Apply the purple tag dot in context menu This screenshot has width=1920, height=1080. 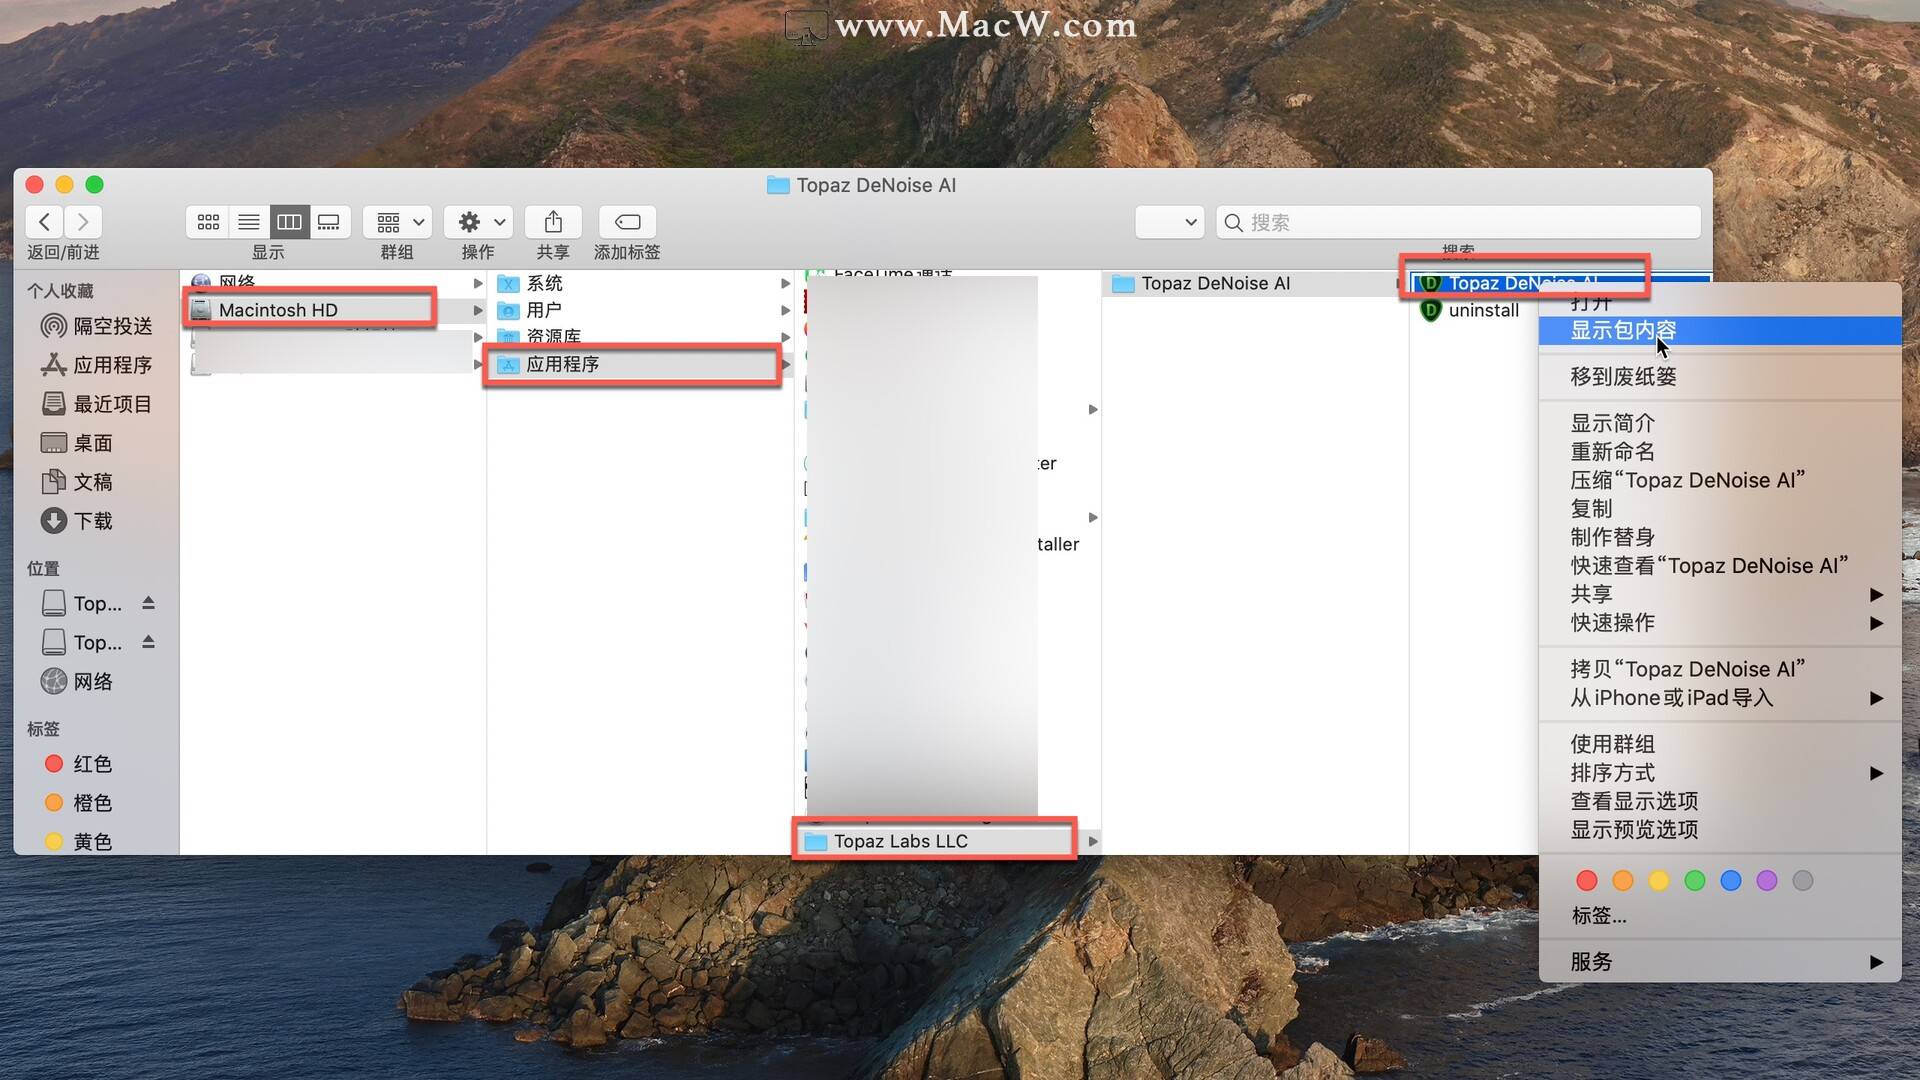pyautogui.click(x=1767, y=880)
